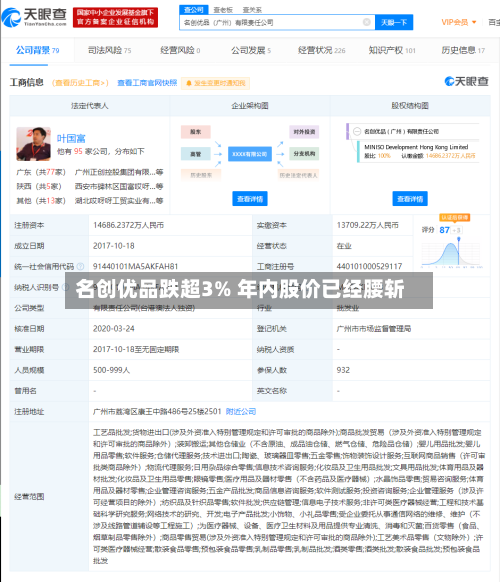Click 查看详情 under 股权结构图
500x582 pixels.
pos(410,199)
